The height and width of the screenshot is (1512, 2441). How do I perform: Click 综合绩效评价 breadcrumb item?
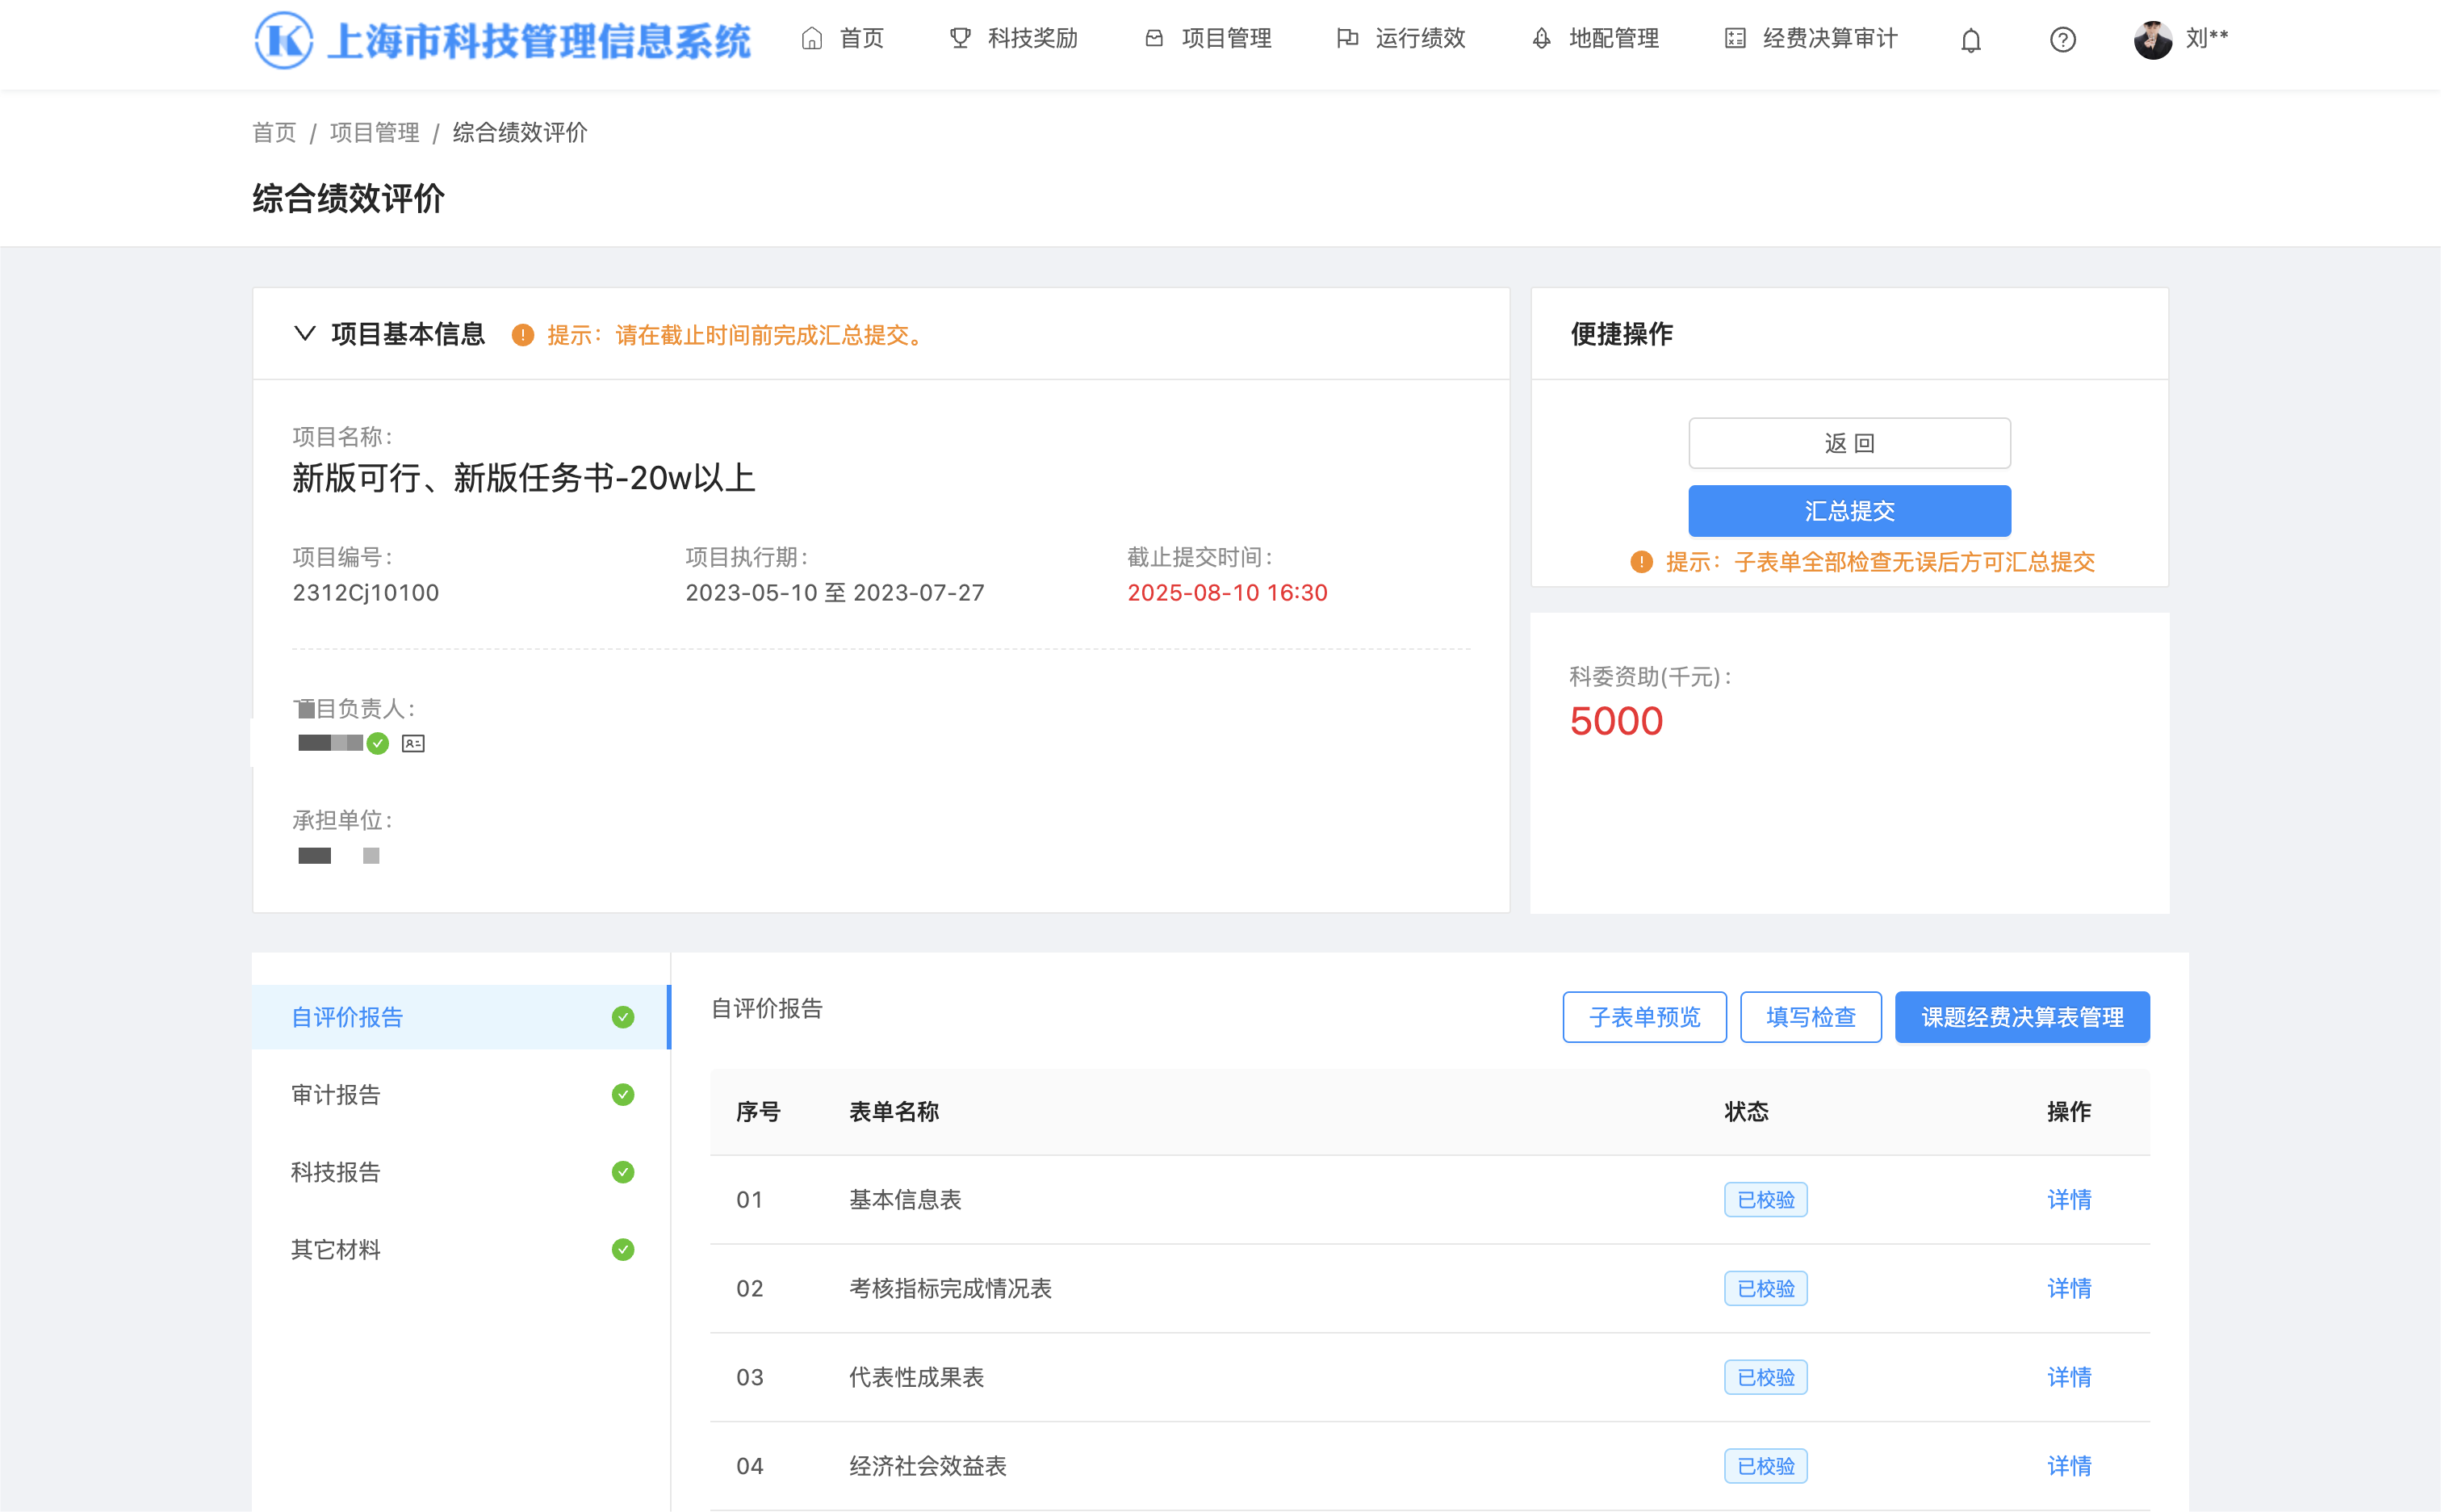click(520, 133)
